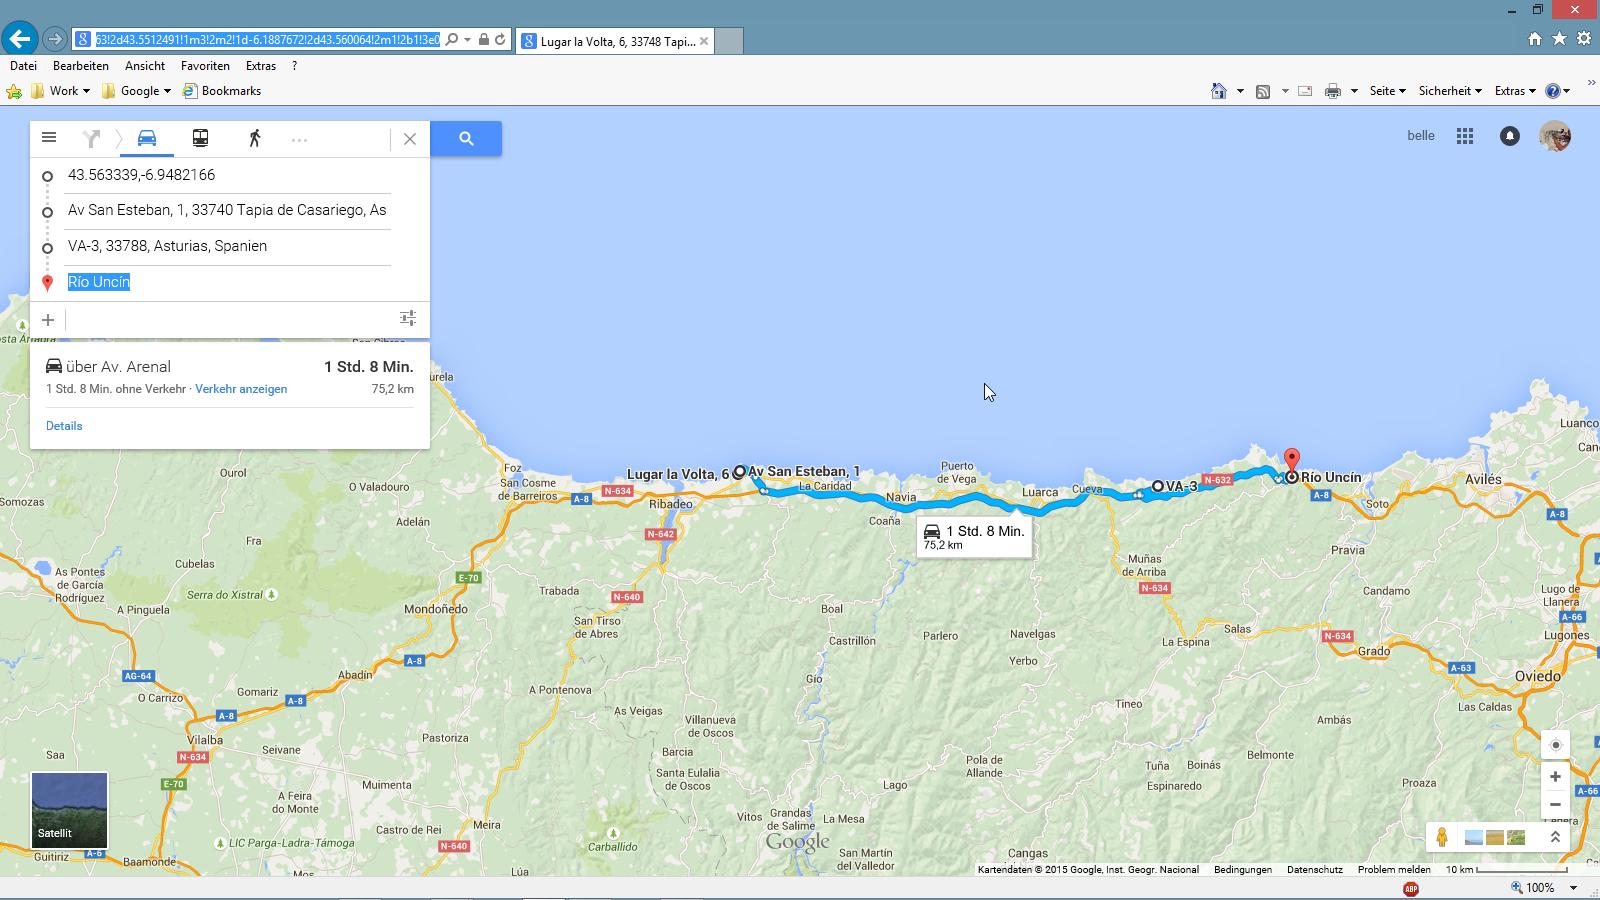Open the Ansicht menu
1600x900 pixels.
click(x=145, y=66)
